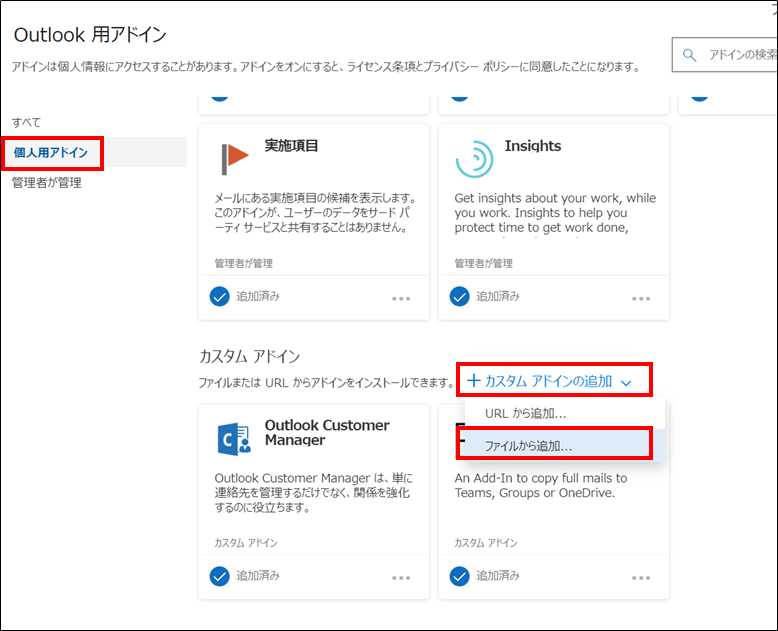Open the ellipsis menu on 実施項目 card

coord(401,299)
